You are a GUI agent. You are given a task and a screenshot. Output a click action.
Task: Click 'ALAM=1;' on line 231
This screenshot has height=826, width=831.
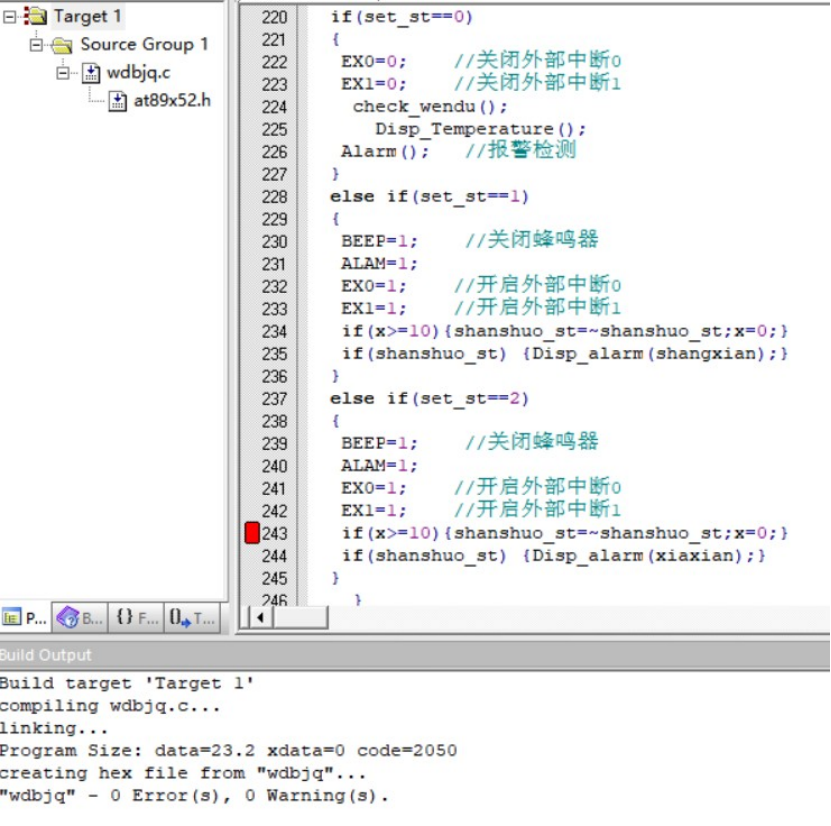point(379,263)
